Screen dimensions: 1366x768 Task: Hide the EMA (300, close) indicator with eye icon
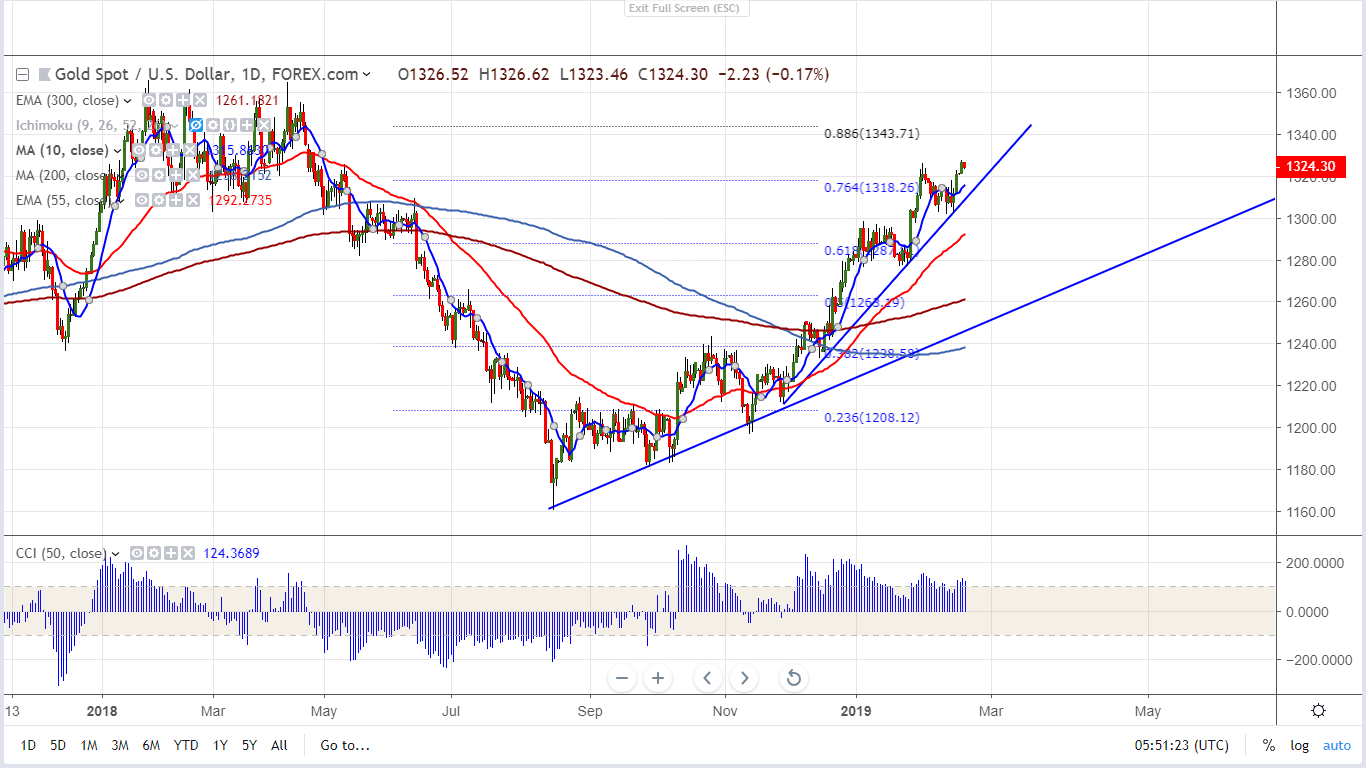[149, 100]
